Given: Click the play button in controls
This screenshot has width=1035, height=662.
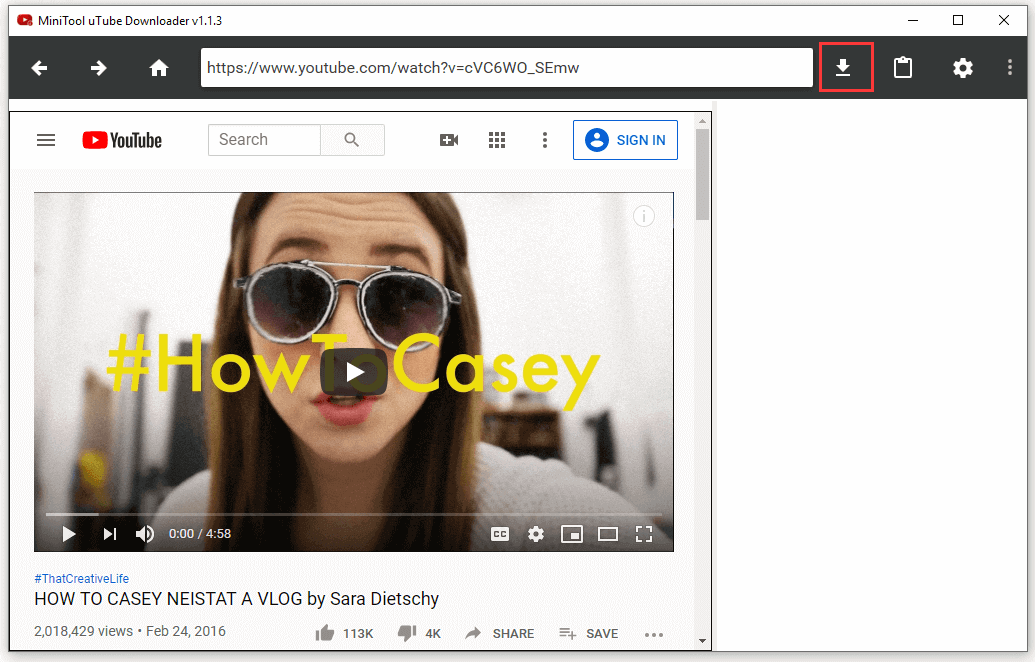Looking at the screenshot, I should (x=69, y=533).
